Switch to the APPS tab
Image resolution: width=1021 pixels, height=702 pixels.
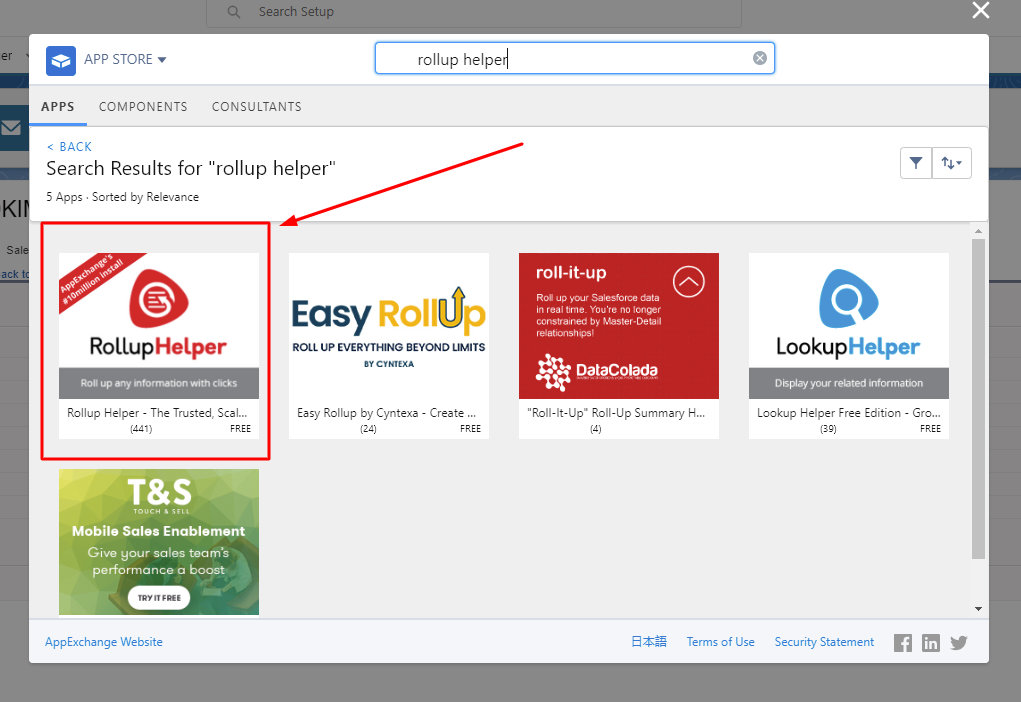[58, 106]
